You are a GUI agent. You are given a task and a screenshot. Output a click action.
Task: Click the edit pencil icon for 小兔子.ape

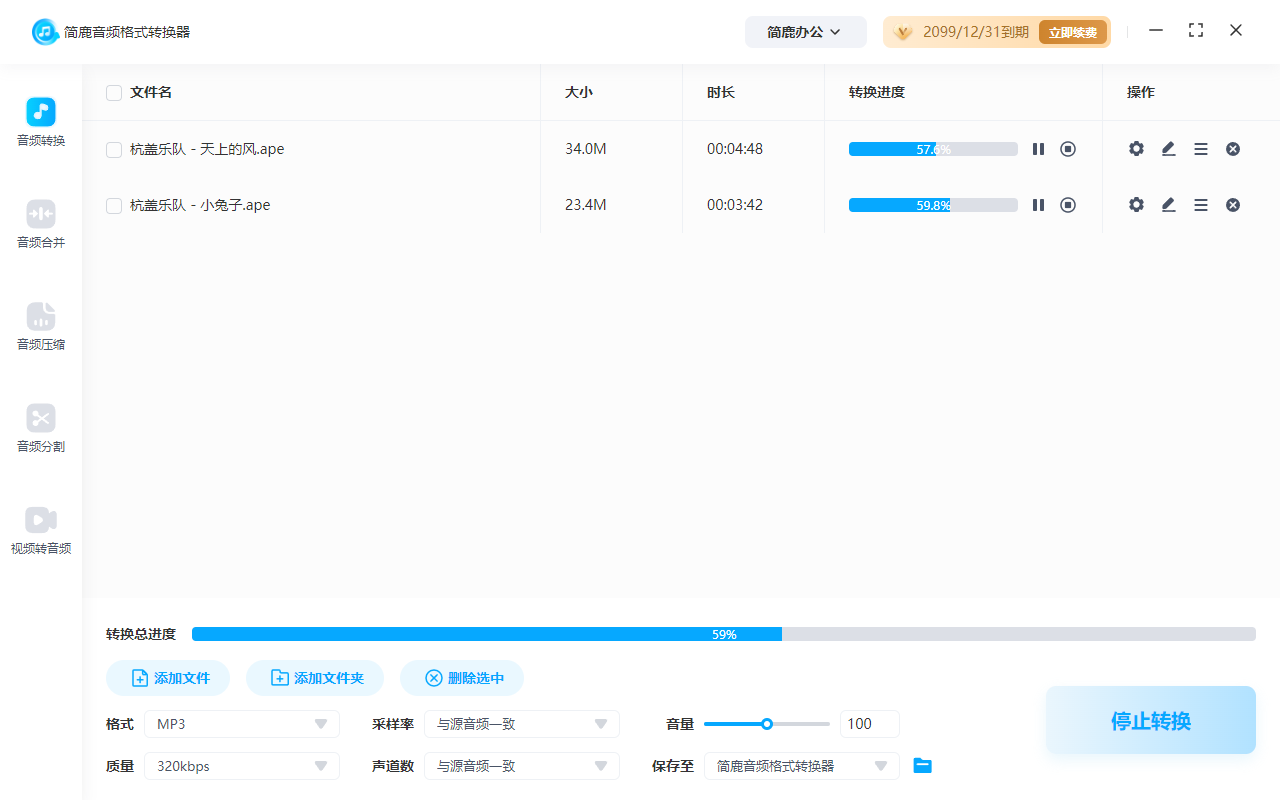coord(1168,204)
